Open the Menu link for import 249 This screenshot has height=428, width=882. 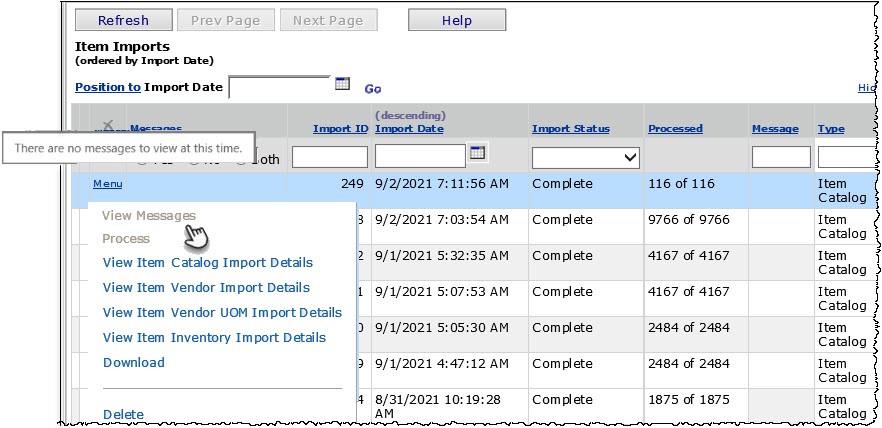coord(107,184)
